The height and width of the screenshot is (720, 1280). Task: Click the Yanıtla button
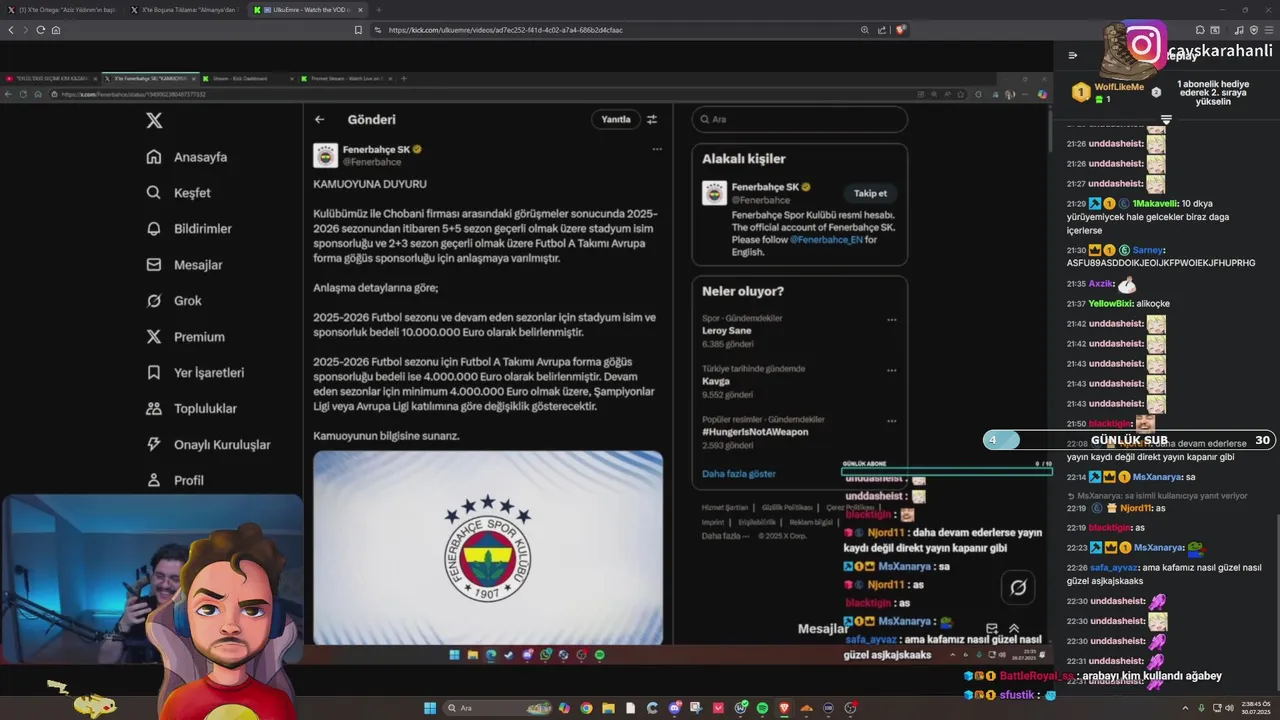616,119
